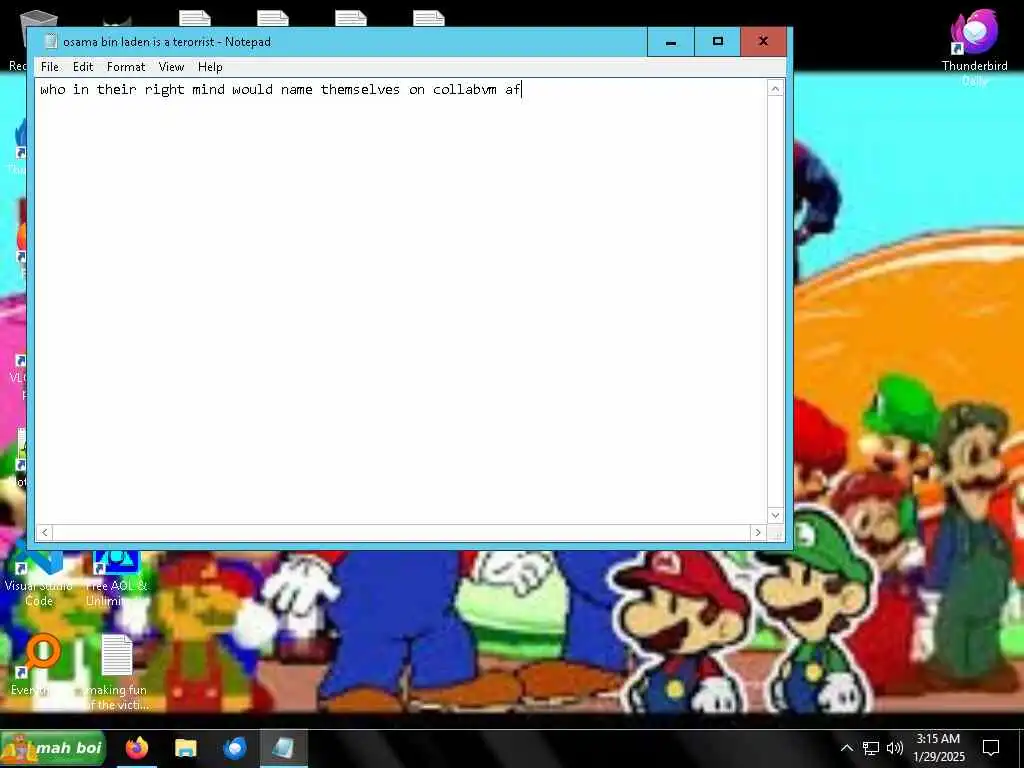
Task: Open Thunderbird from the taskbar
Action: (x=234, y=748)
